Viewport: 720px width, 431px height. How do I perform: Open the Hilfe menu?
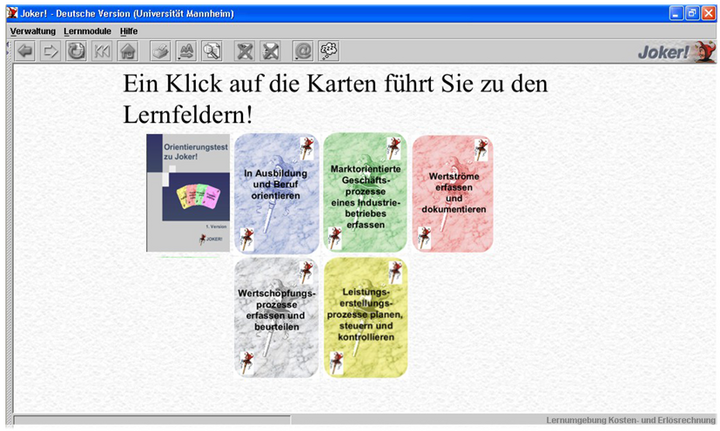129,31
